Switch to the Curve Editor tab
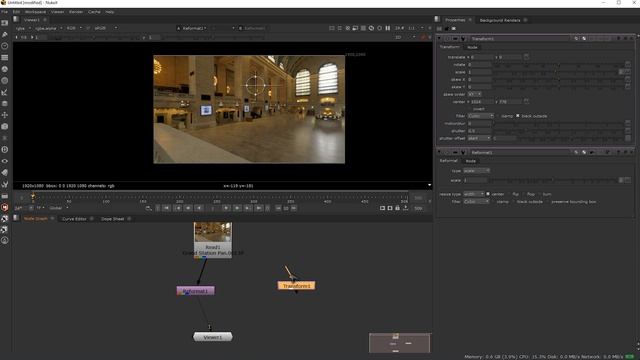Viewport: 640px width, 360px height. point(74,219)
